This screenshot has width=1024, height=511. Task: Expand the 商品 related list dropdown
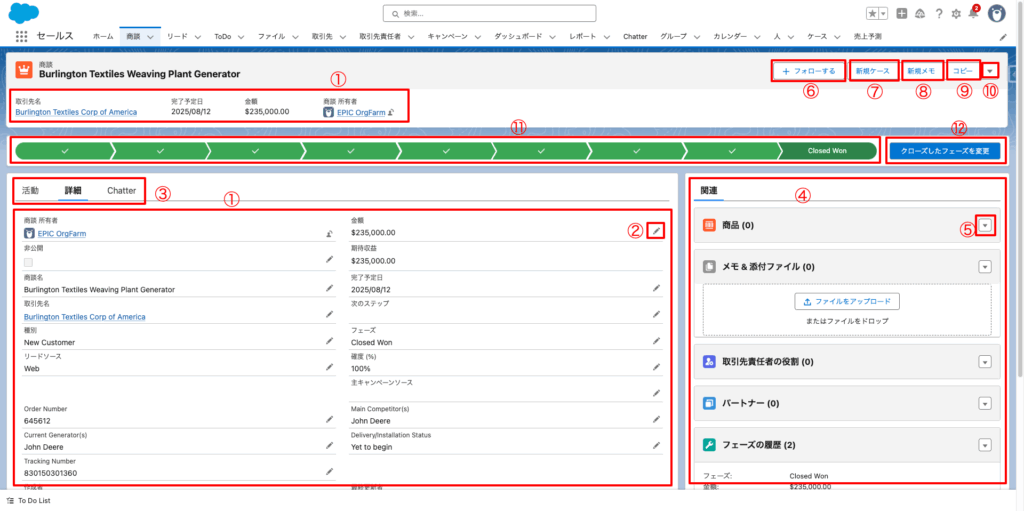[x=985, y=226]
